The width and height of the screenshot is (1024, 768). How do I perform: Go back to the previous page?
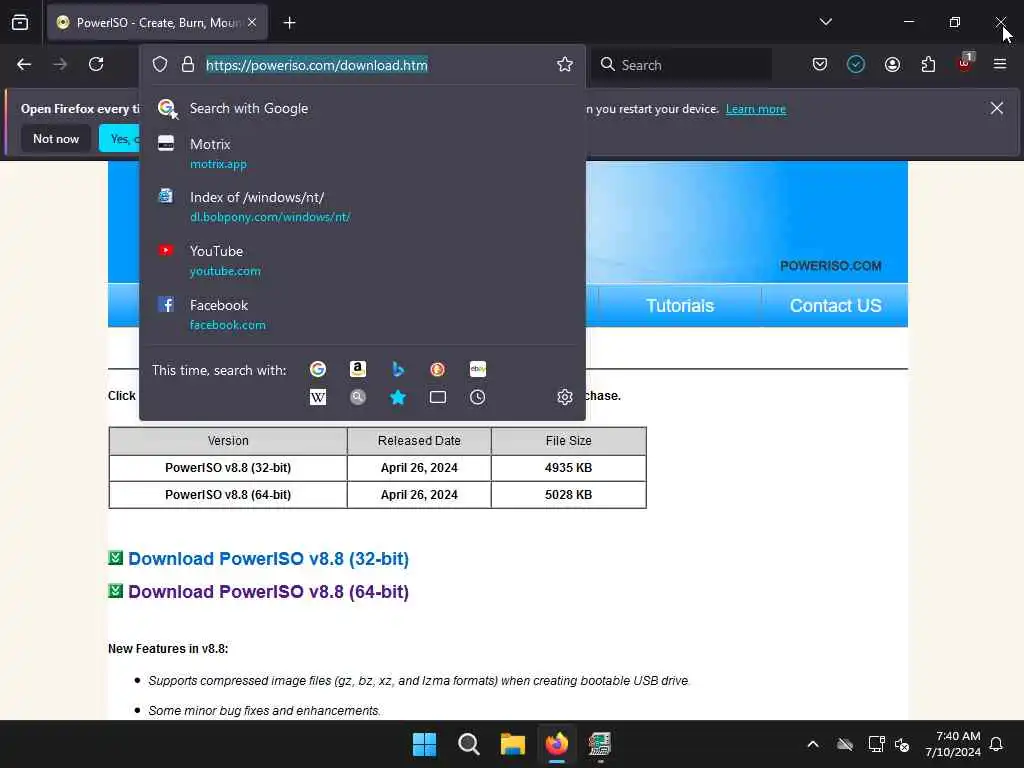point(24,64)
